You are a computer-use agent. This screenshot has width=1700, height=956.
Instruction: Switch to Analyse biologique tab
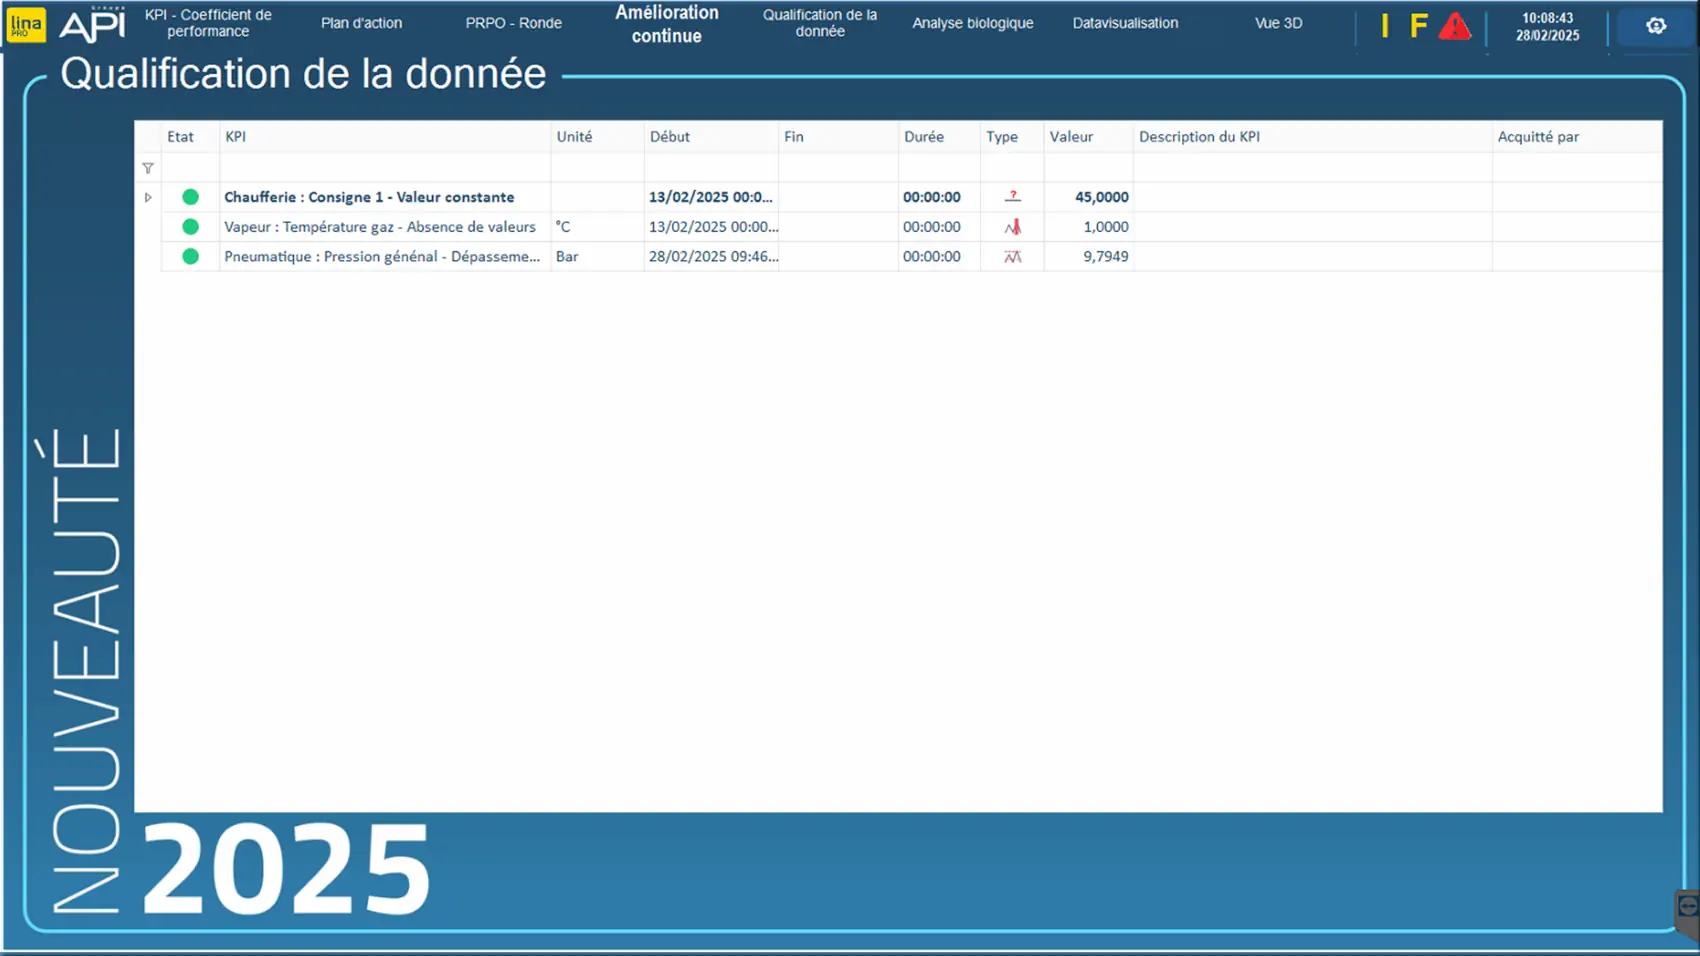pyautogui.click(x=972, y=23)
